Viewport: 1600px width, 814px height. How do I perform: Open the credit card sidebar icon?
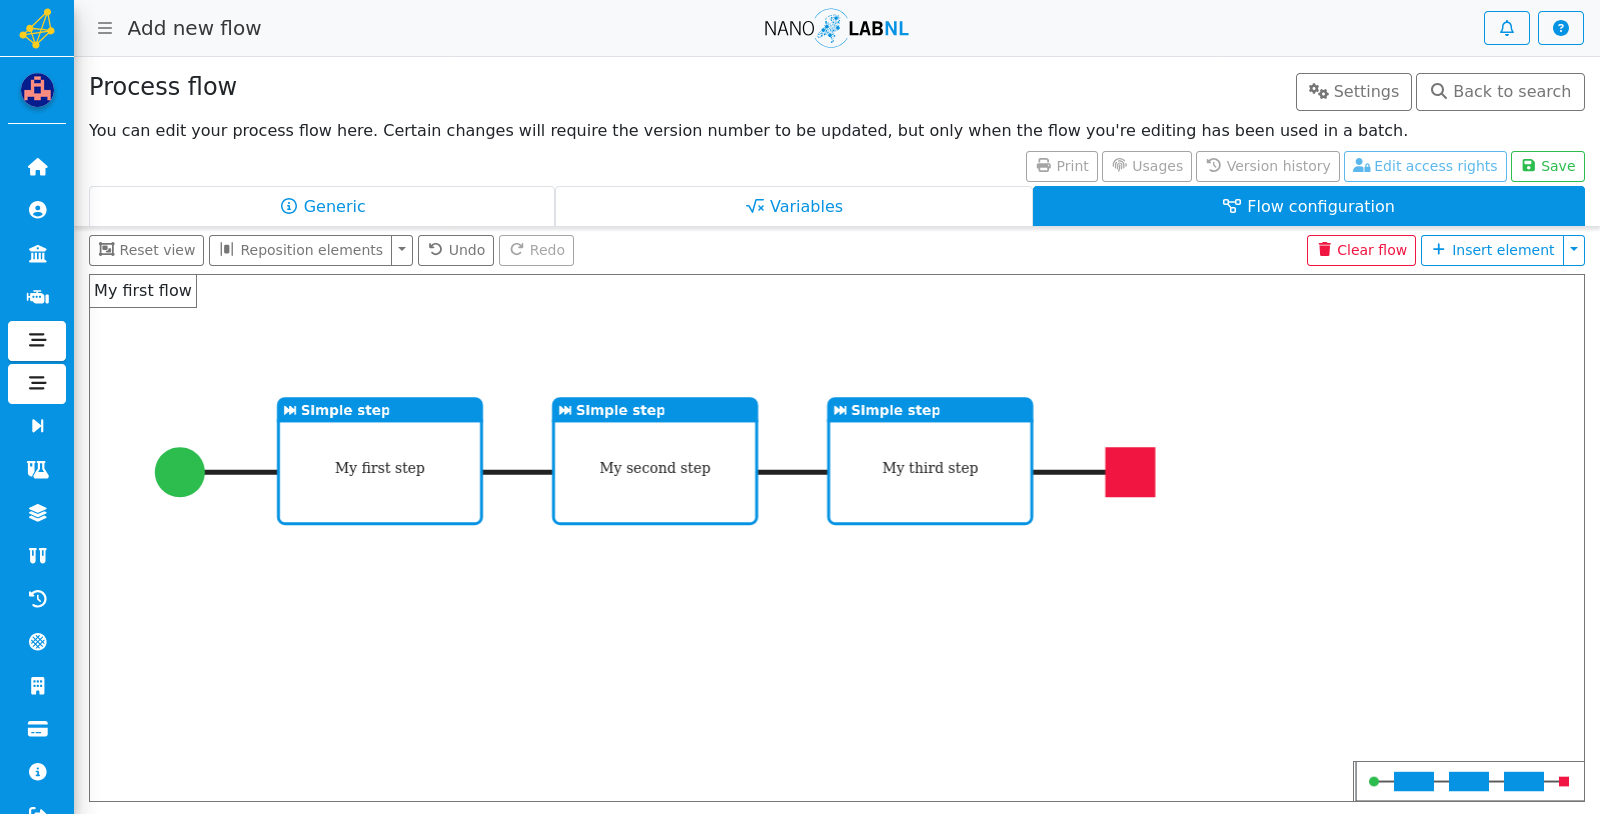click(37, 729)
